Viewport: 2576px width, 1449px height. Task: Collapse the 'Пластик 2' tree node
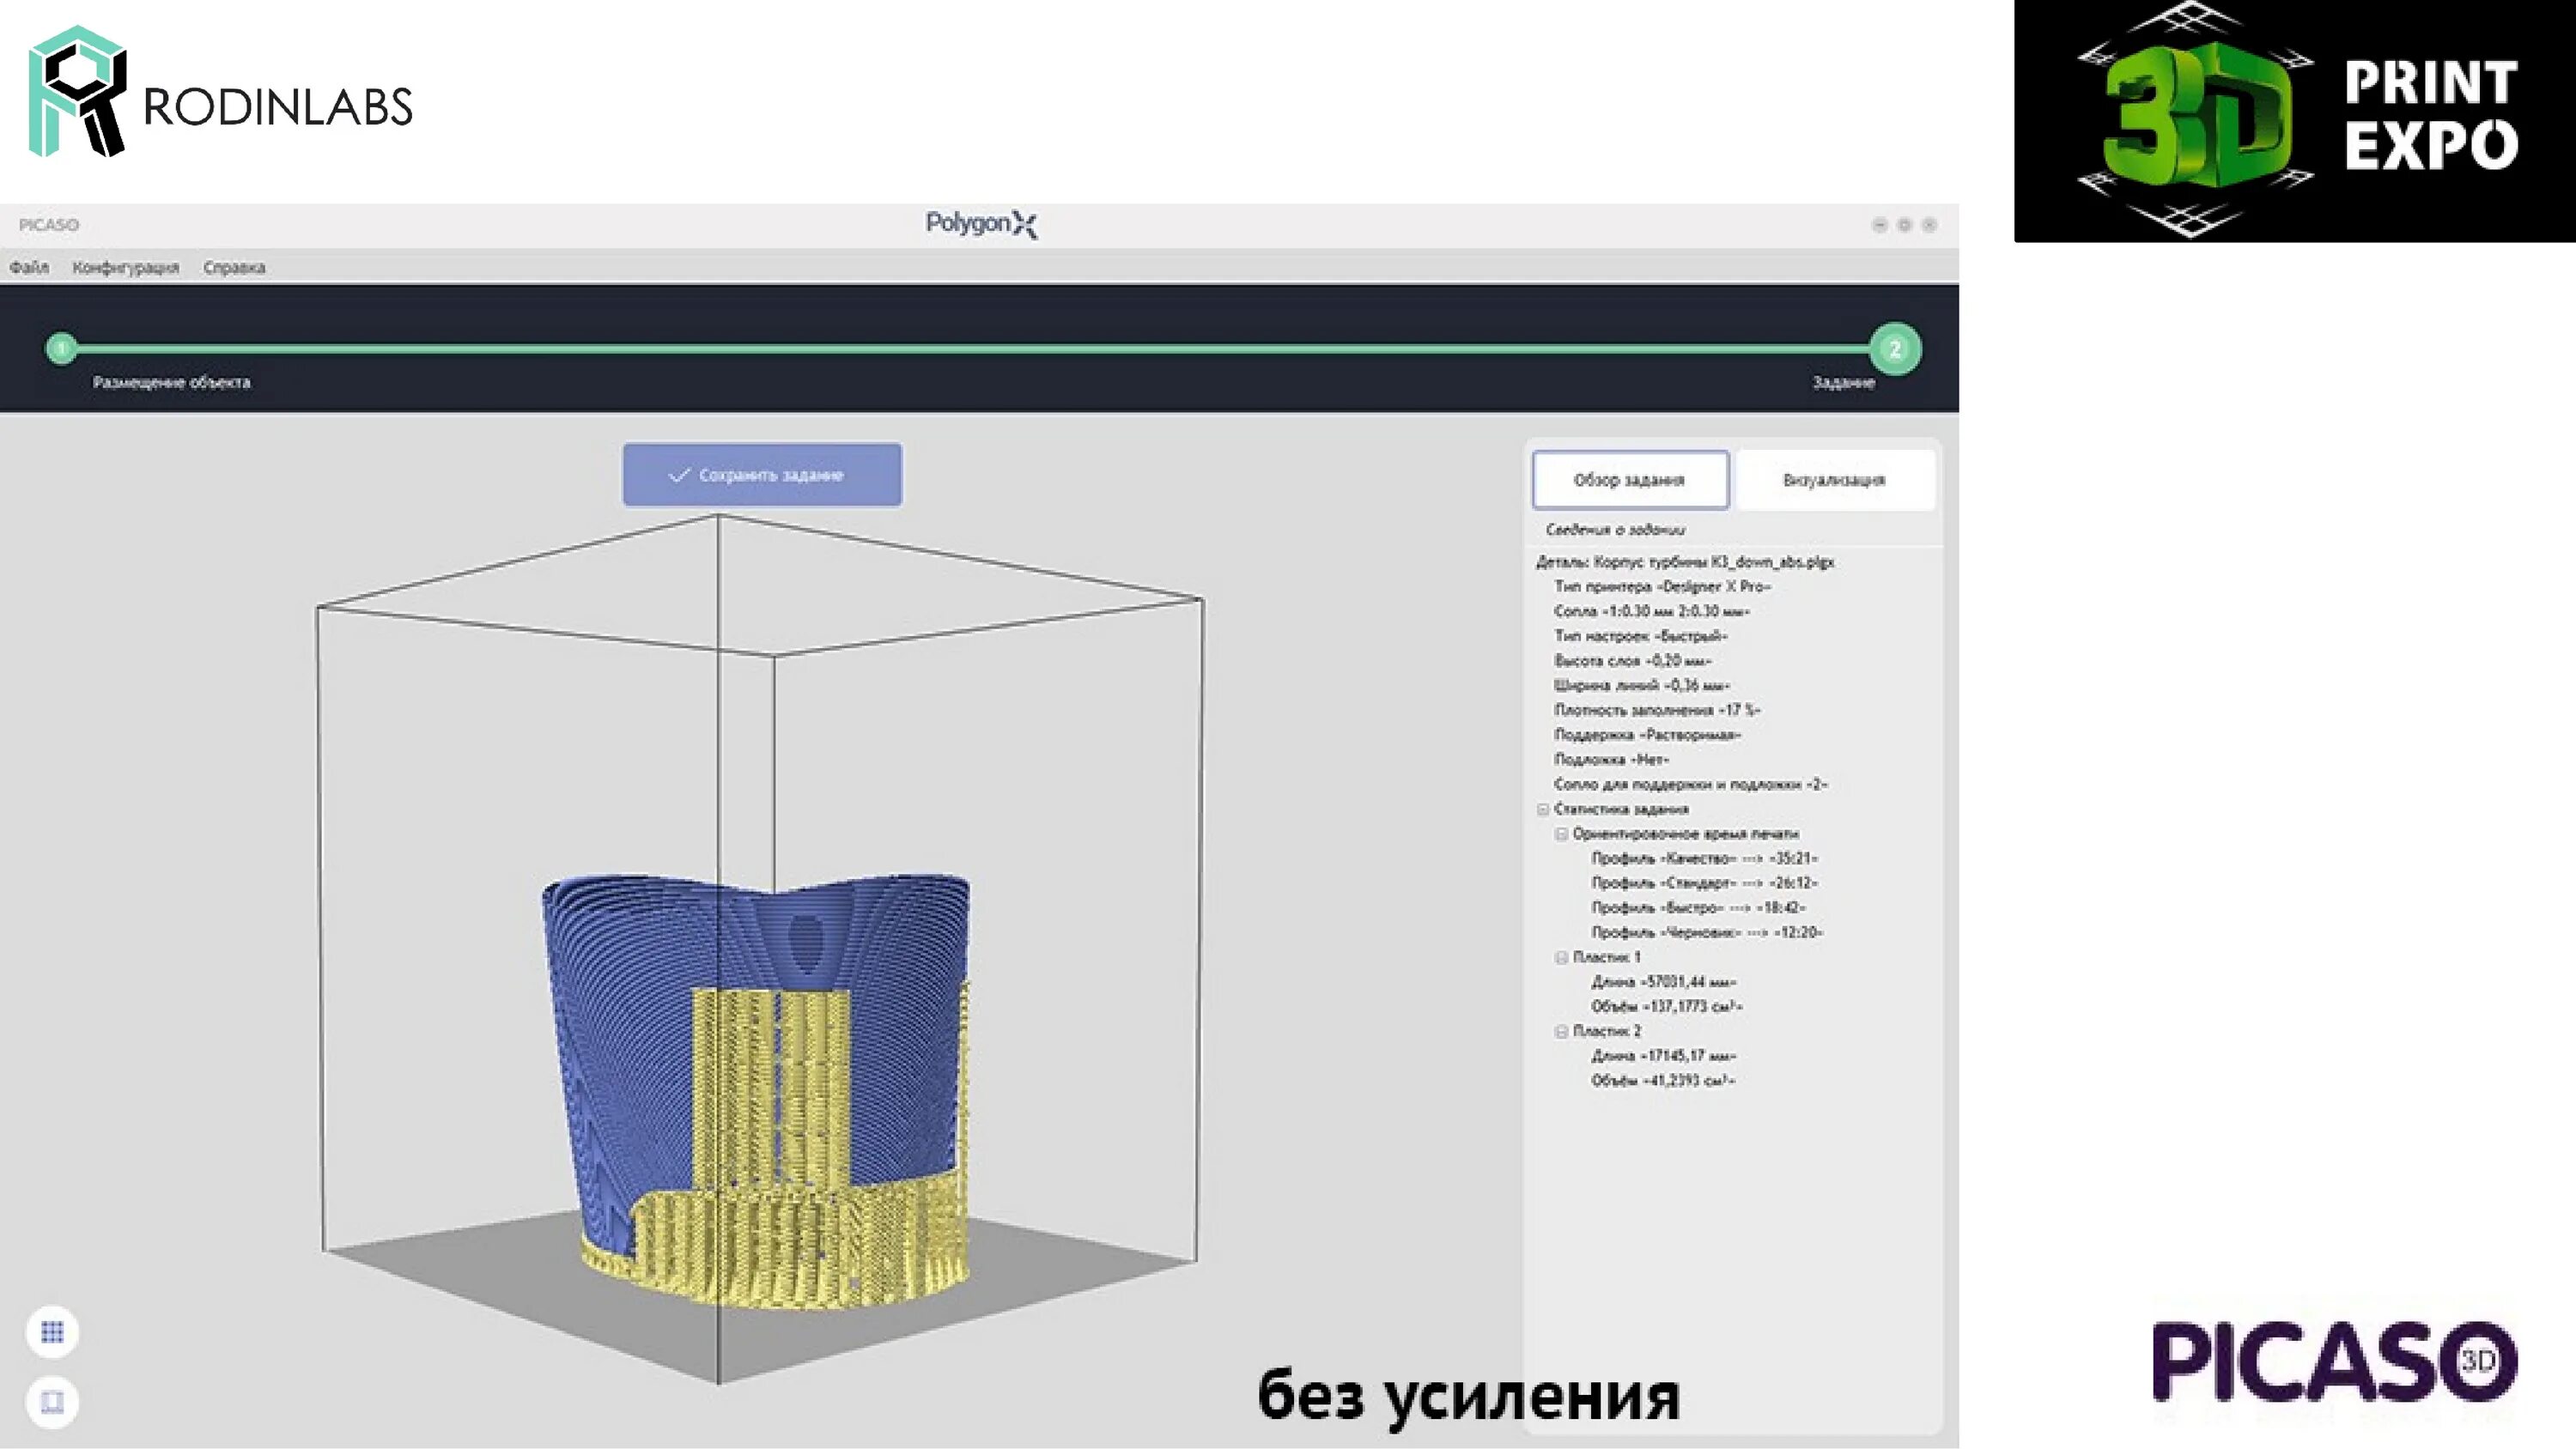[x=1561, y=1031]
